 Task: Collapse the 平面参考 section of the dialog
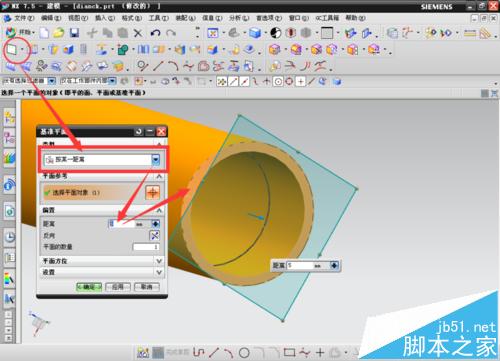[159, 176]
